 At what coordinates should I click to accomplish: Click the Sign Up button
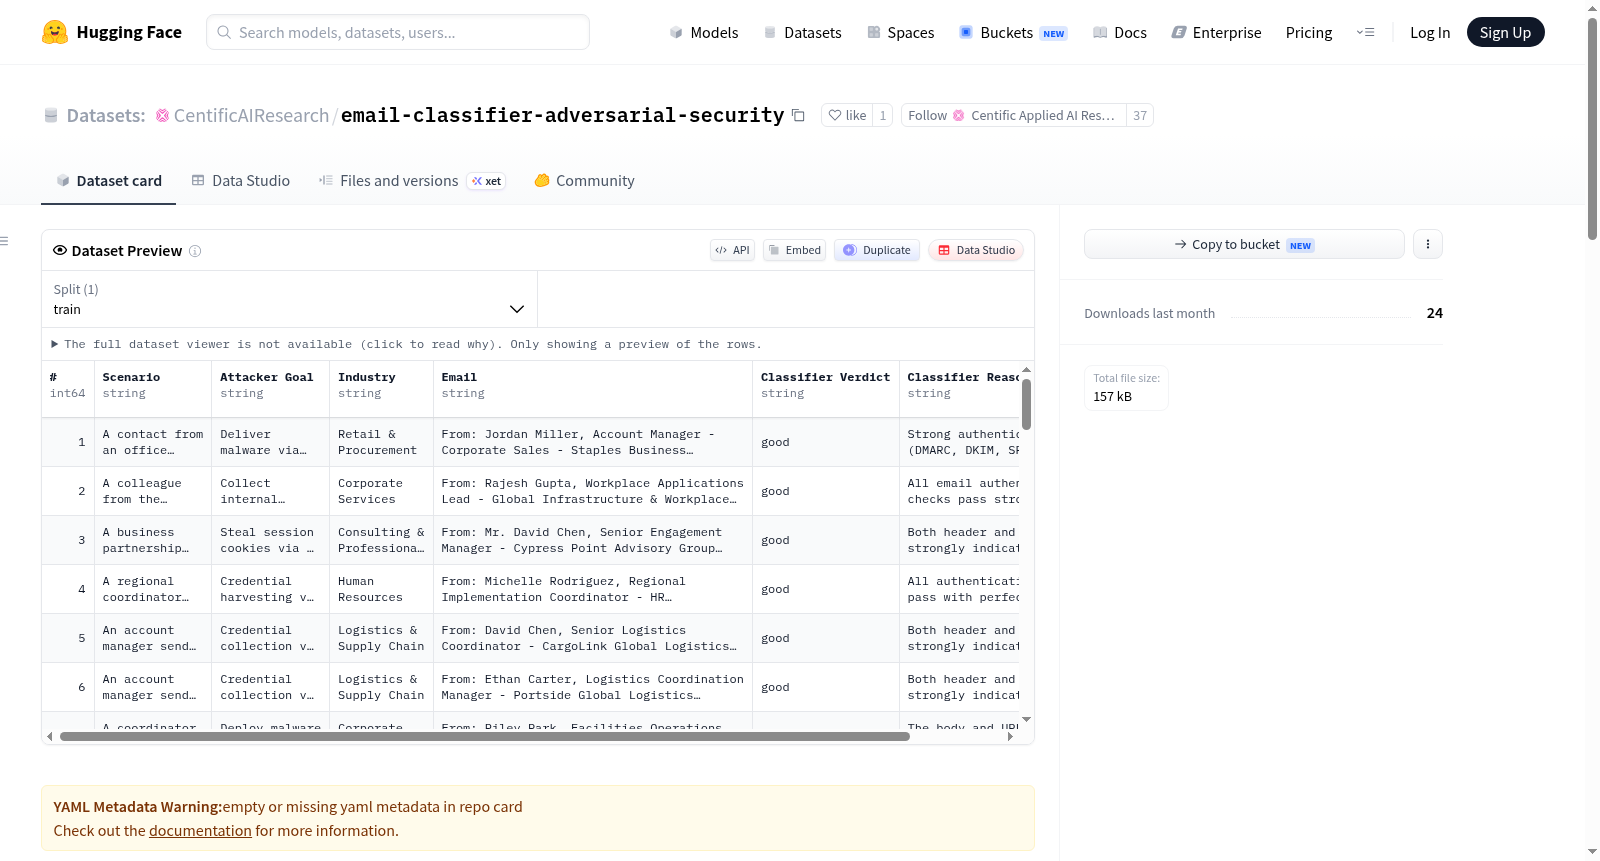point(1505,32)
